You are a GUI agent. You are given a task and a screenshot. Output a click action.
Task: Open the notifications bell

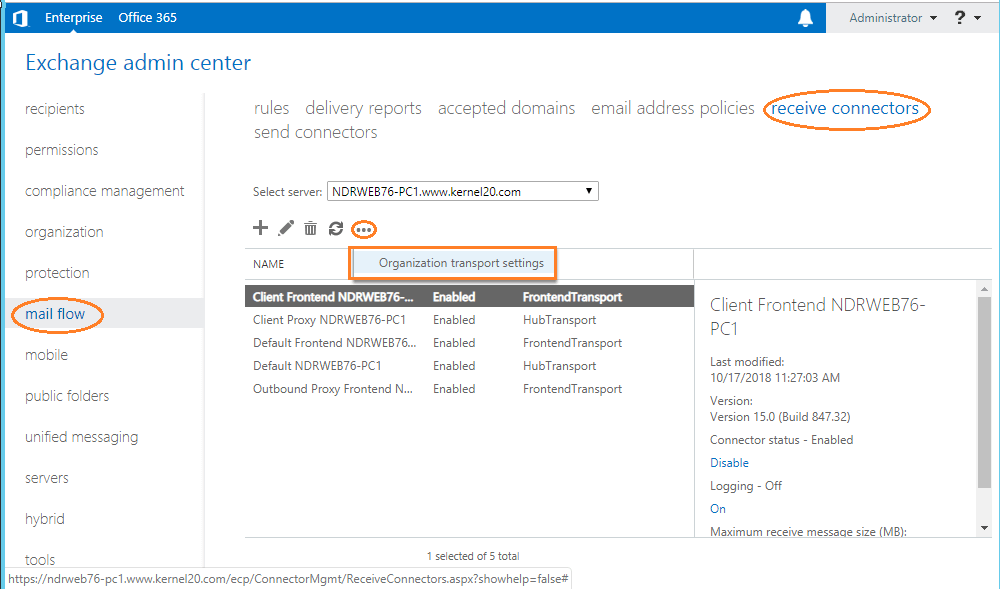point(805,18)
